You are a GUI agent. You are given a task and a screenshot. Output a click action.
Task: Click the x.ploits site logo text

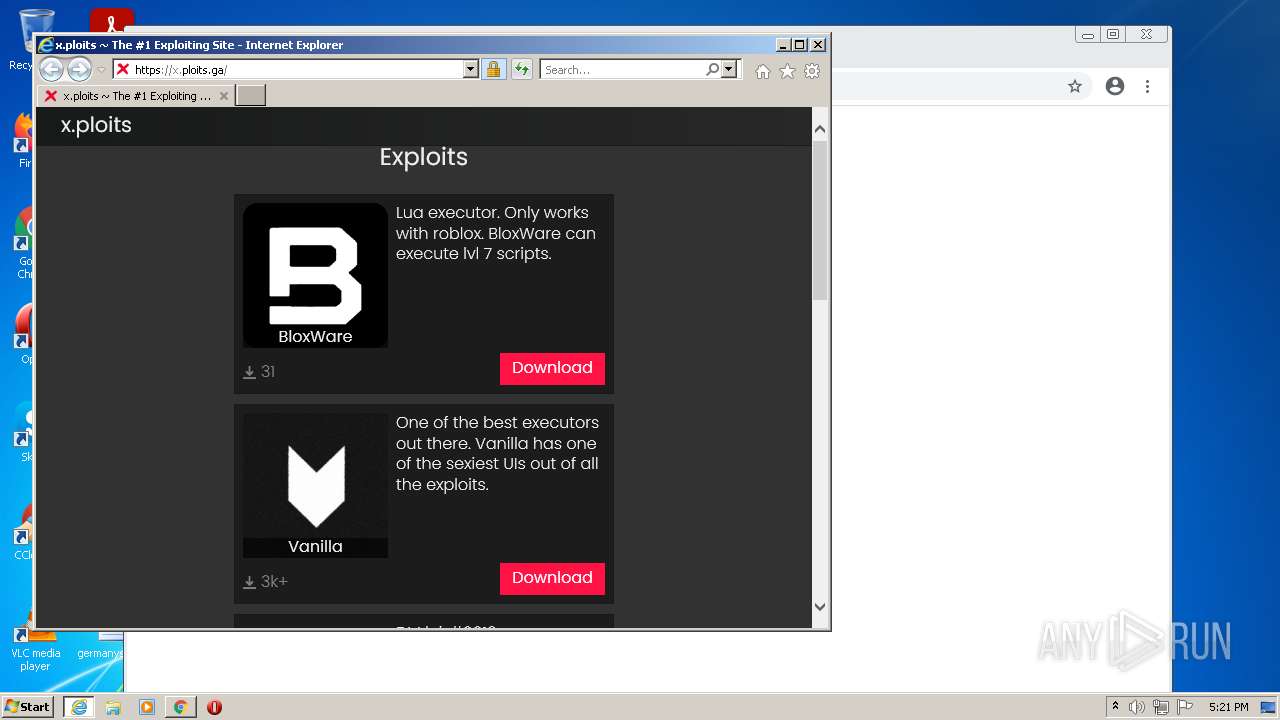[x=96, y=125]
